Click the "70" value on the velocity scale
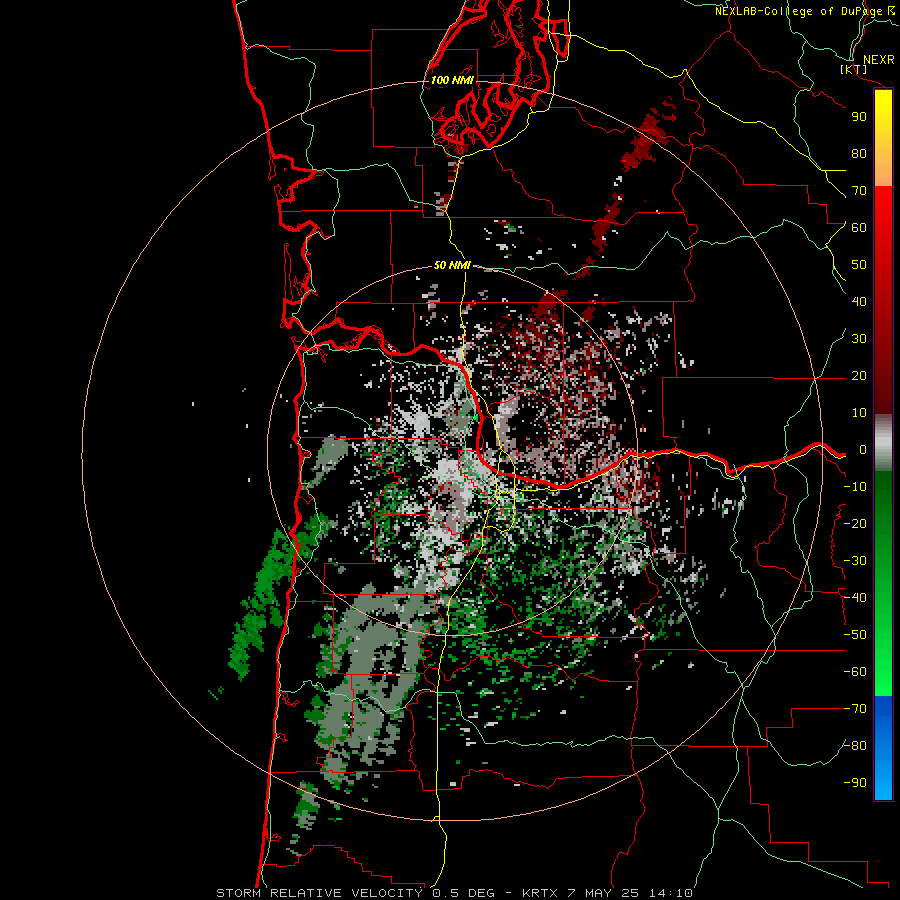The image size is (900, 900). pos(859,191)
